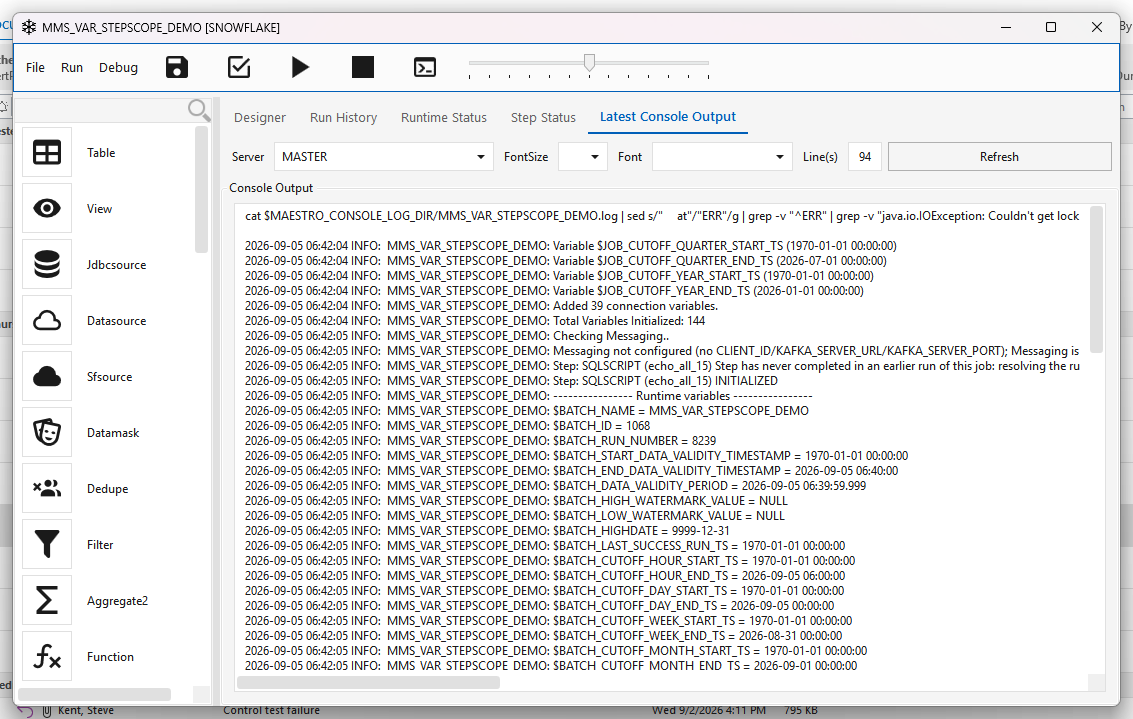Screen dimensions: 1133x719
Task: Click the Save disk icon in toolbar
Action: (177, 67)
